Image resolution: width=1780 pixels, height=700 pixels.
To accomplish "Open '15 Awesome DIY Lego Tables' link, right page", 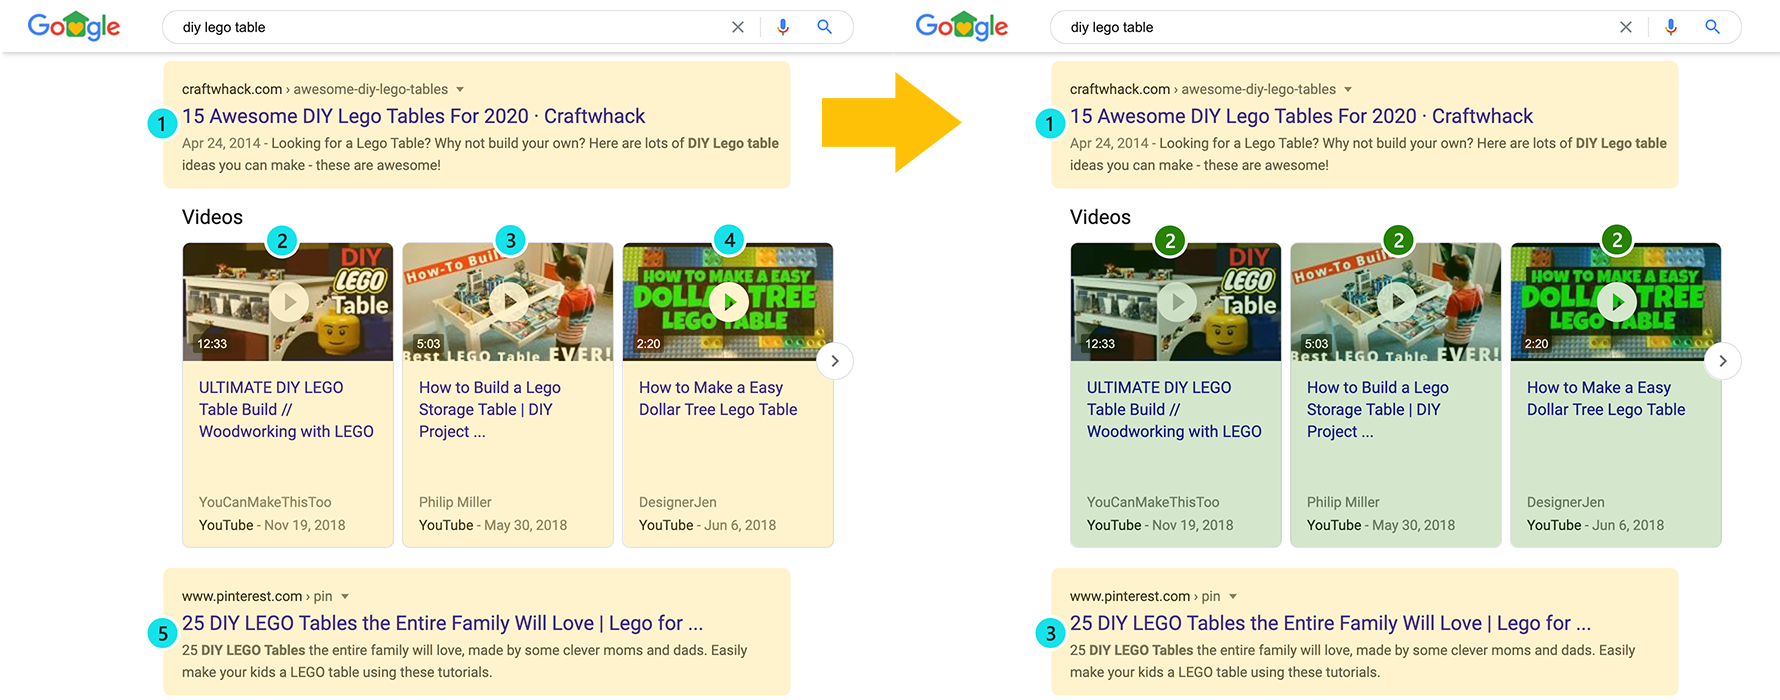I will [x=1301, y=116].
